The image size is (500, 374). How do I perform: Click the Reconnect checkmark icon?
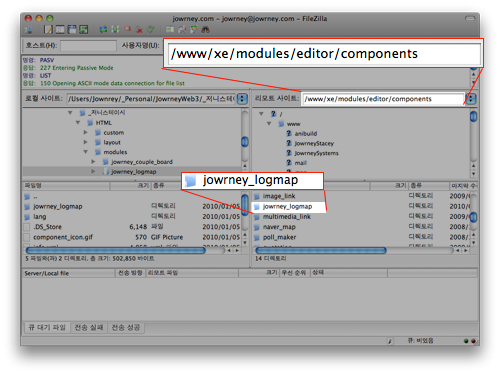[x=151, y=30]
